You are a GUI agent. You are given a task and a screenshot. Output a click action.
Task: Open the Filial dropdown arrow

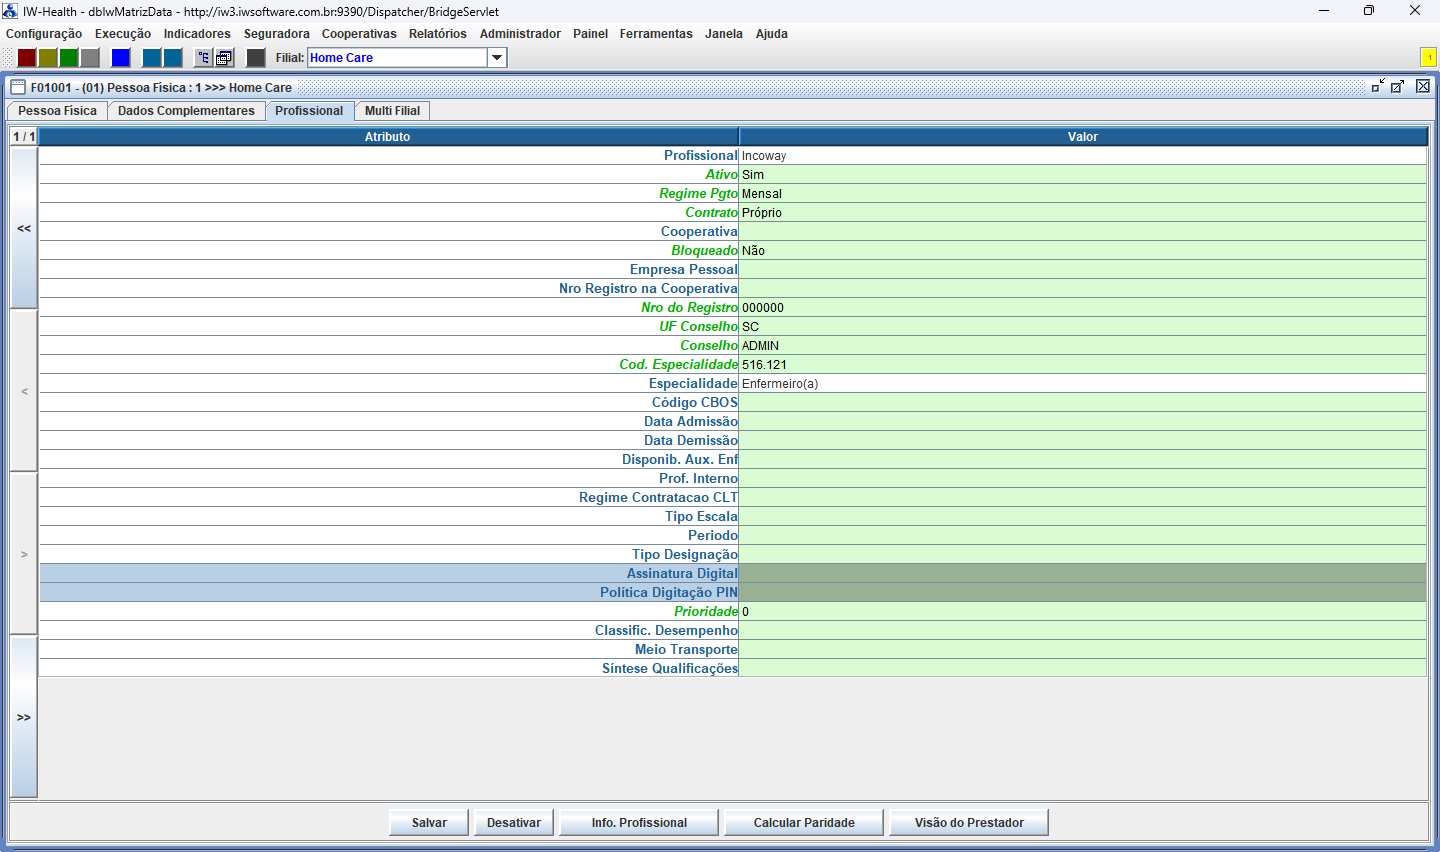point(497,58)
